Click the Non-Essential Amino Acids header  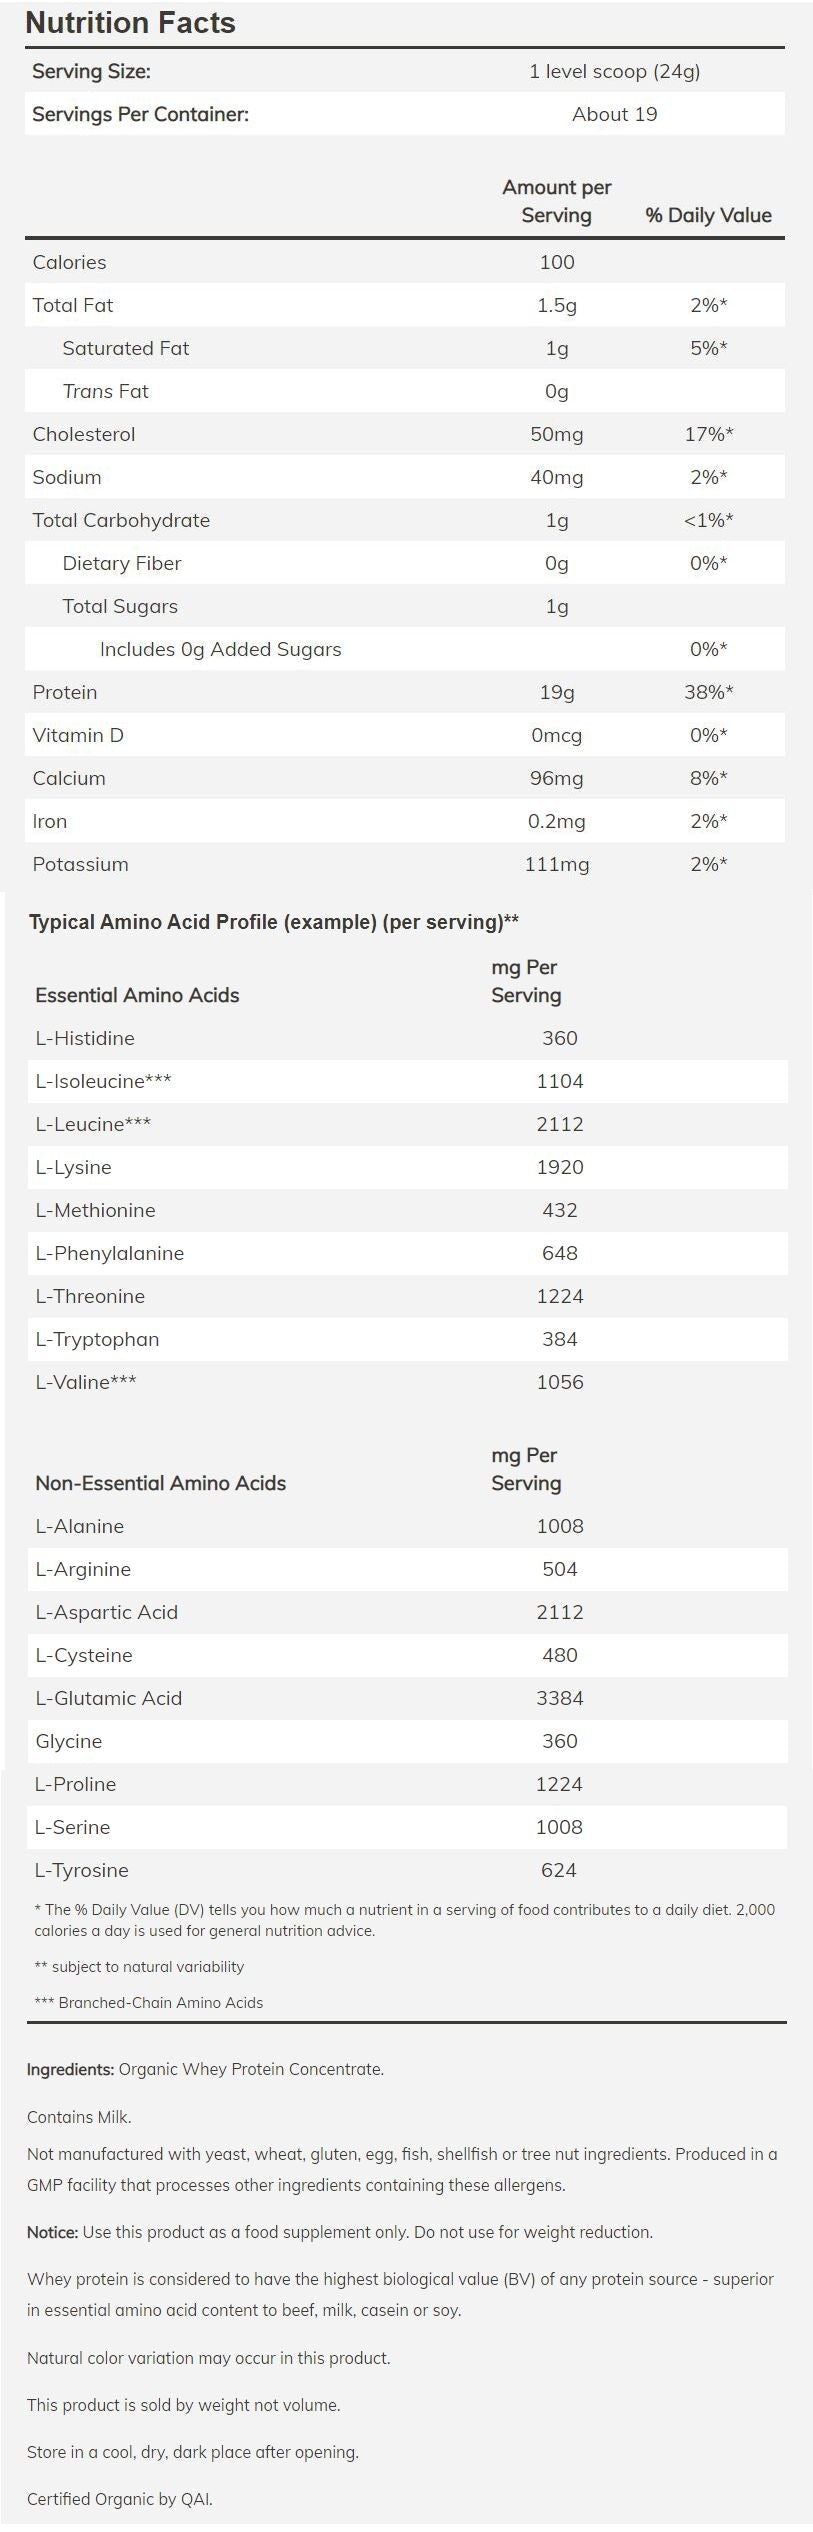[x=160, y=1483]
